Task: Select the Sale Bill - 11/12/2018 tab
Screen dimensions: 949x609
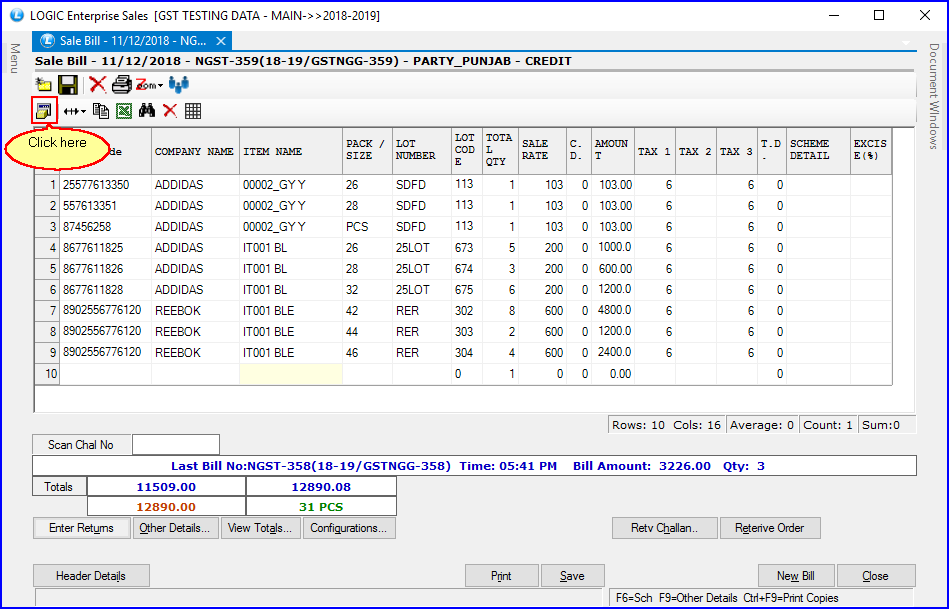Action: [133, 41]
